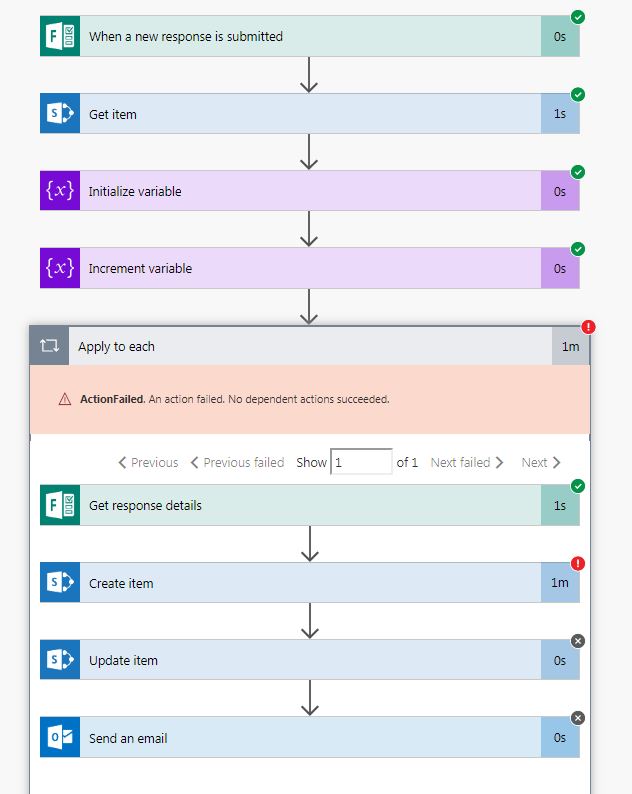This screenshot has width=632, height=794.
Task: Click the red error badge on 'Apply to each'
Action: [x=588, y=327]
